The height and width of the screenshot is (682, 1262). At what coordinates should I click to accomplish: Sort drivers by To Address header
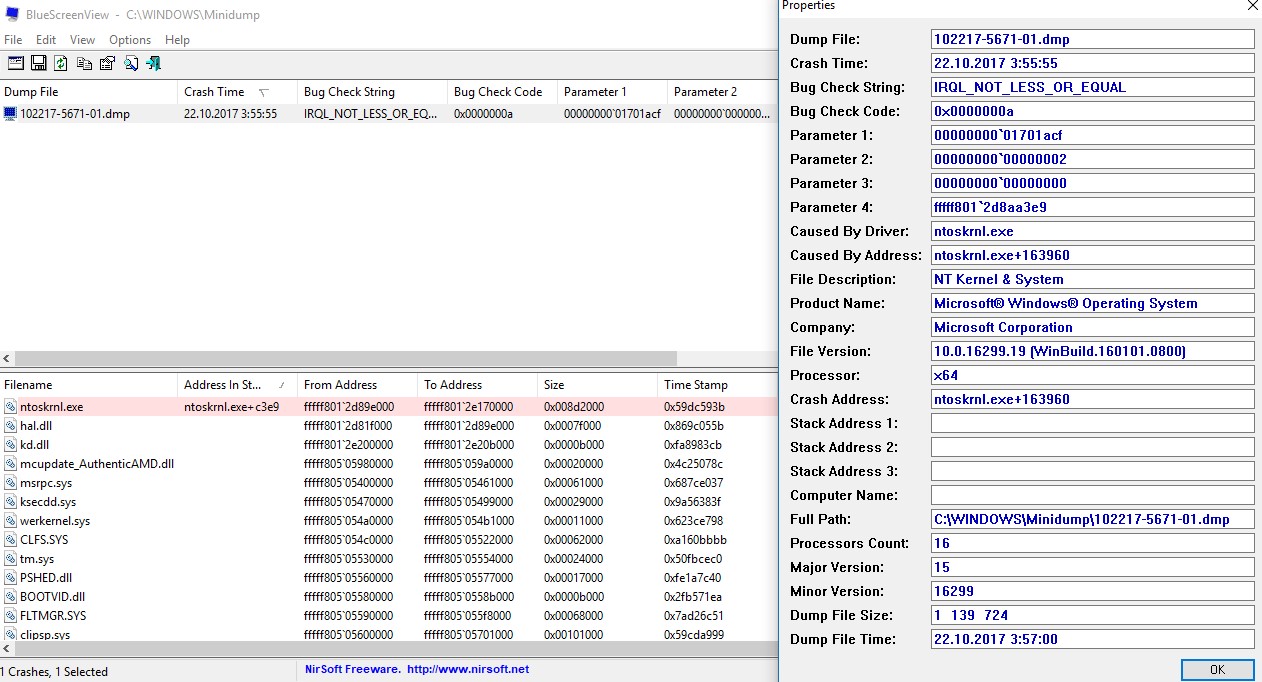click(x=479, y=385)
